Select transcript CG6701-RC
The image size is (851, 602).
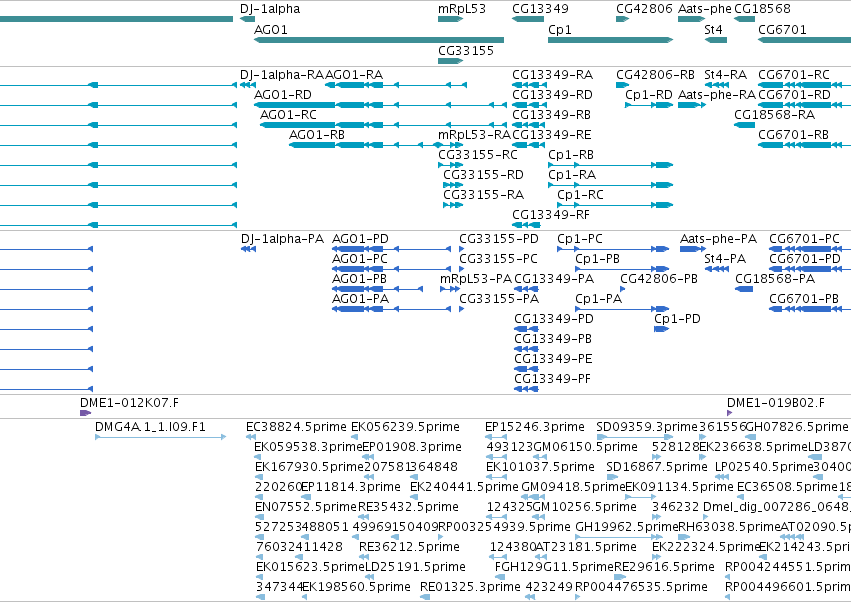coord(794,75)
